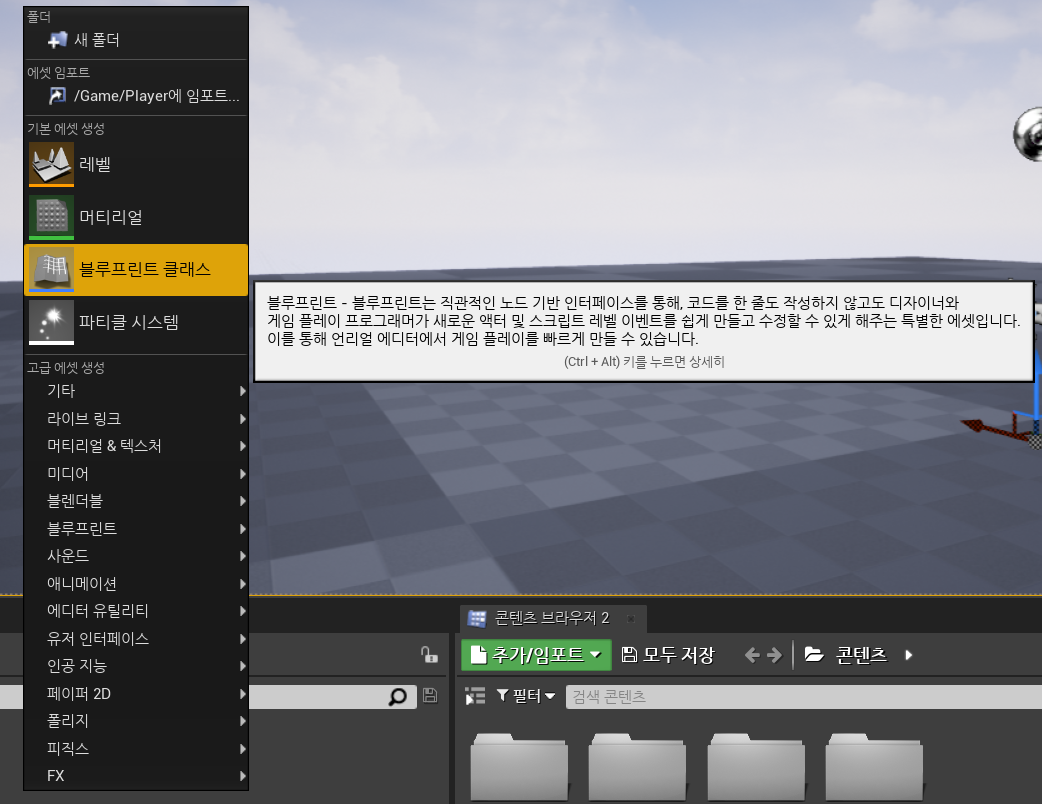The width and height of the screenshot is (1042, 804).
Task: Create a new 머티리얼 asset
Action: (x=136, y=217)
